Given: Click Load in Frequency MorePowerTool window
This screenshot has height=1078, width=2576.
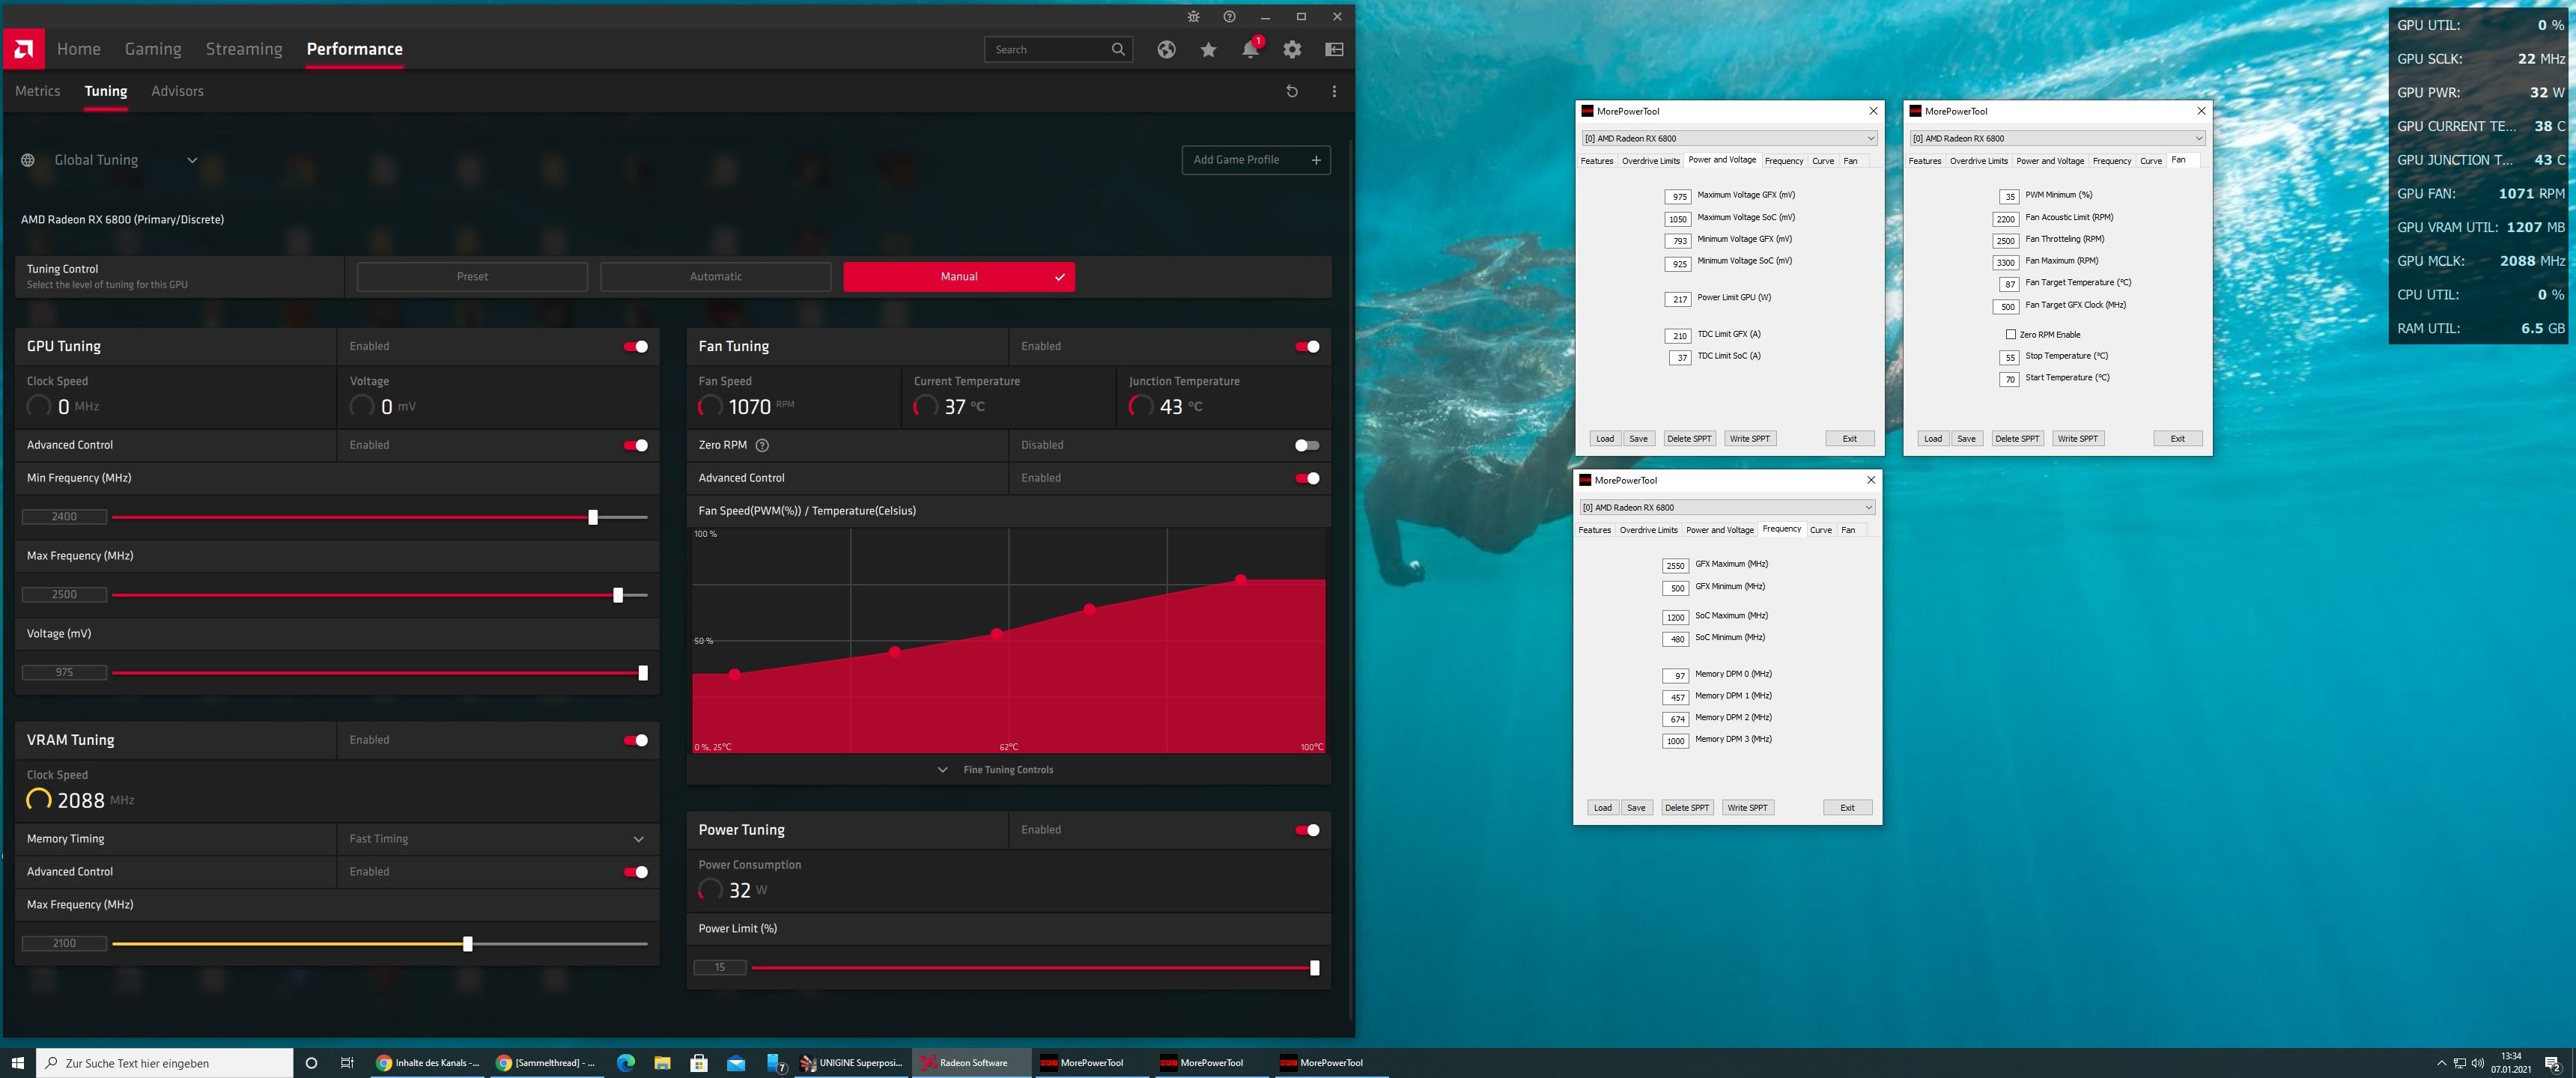Looking at the screenshot, I should pyautogui.click(x=1602, y=808).
